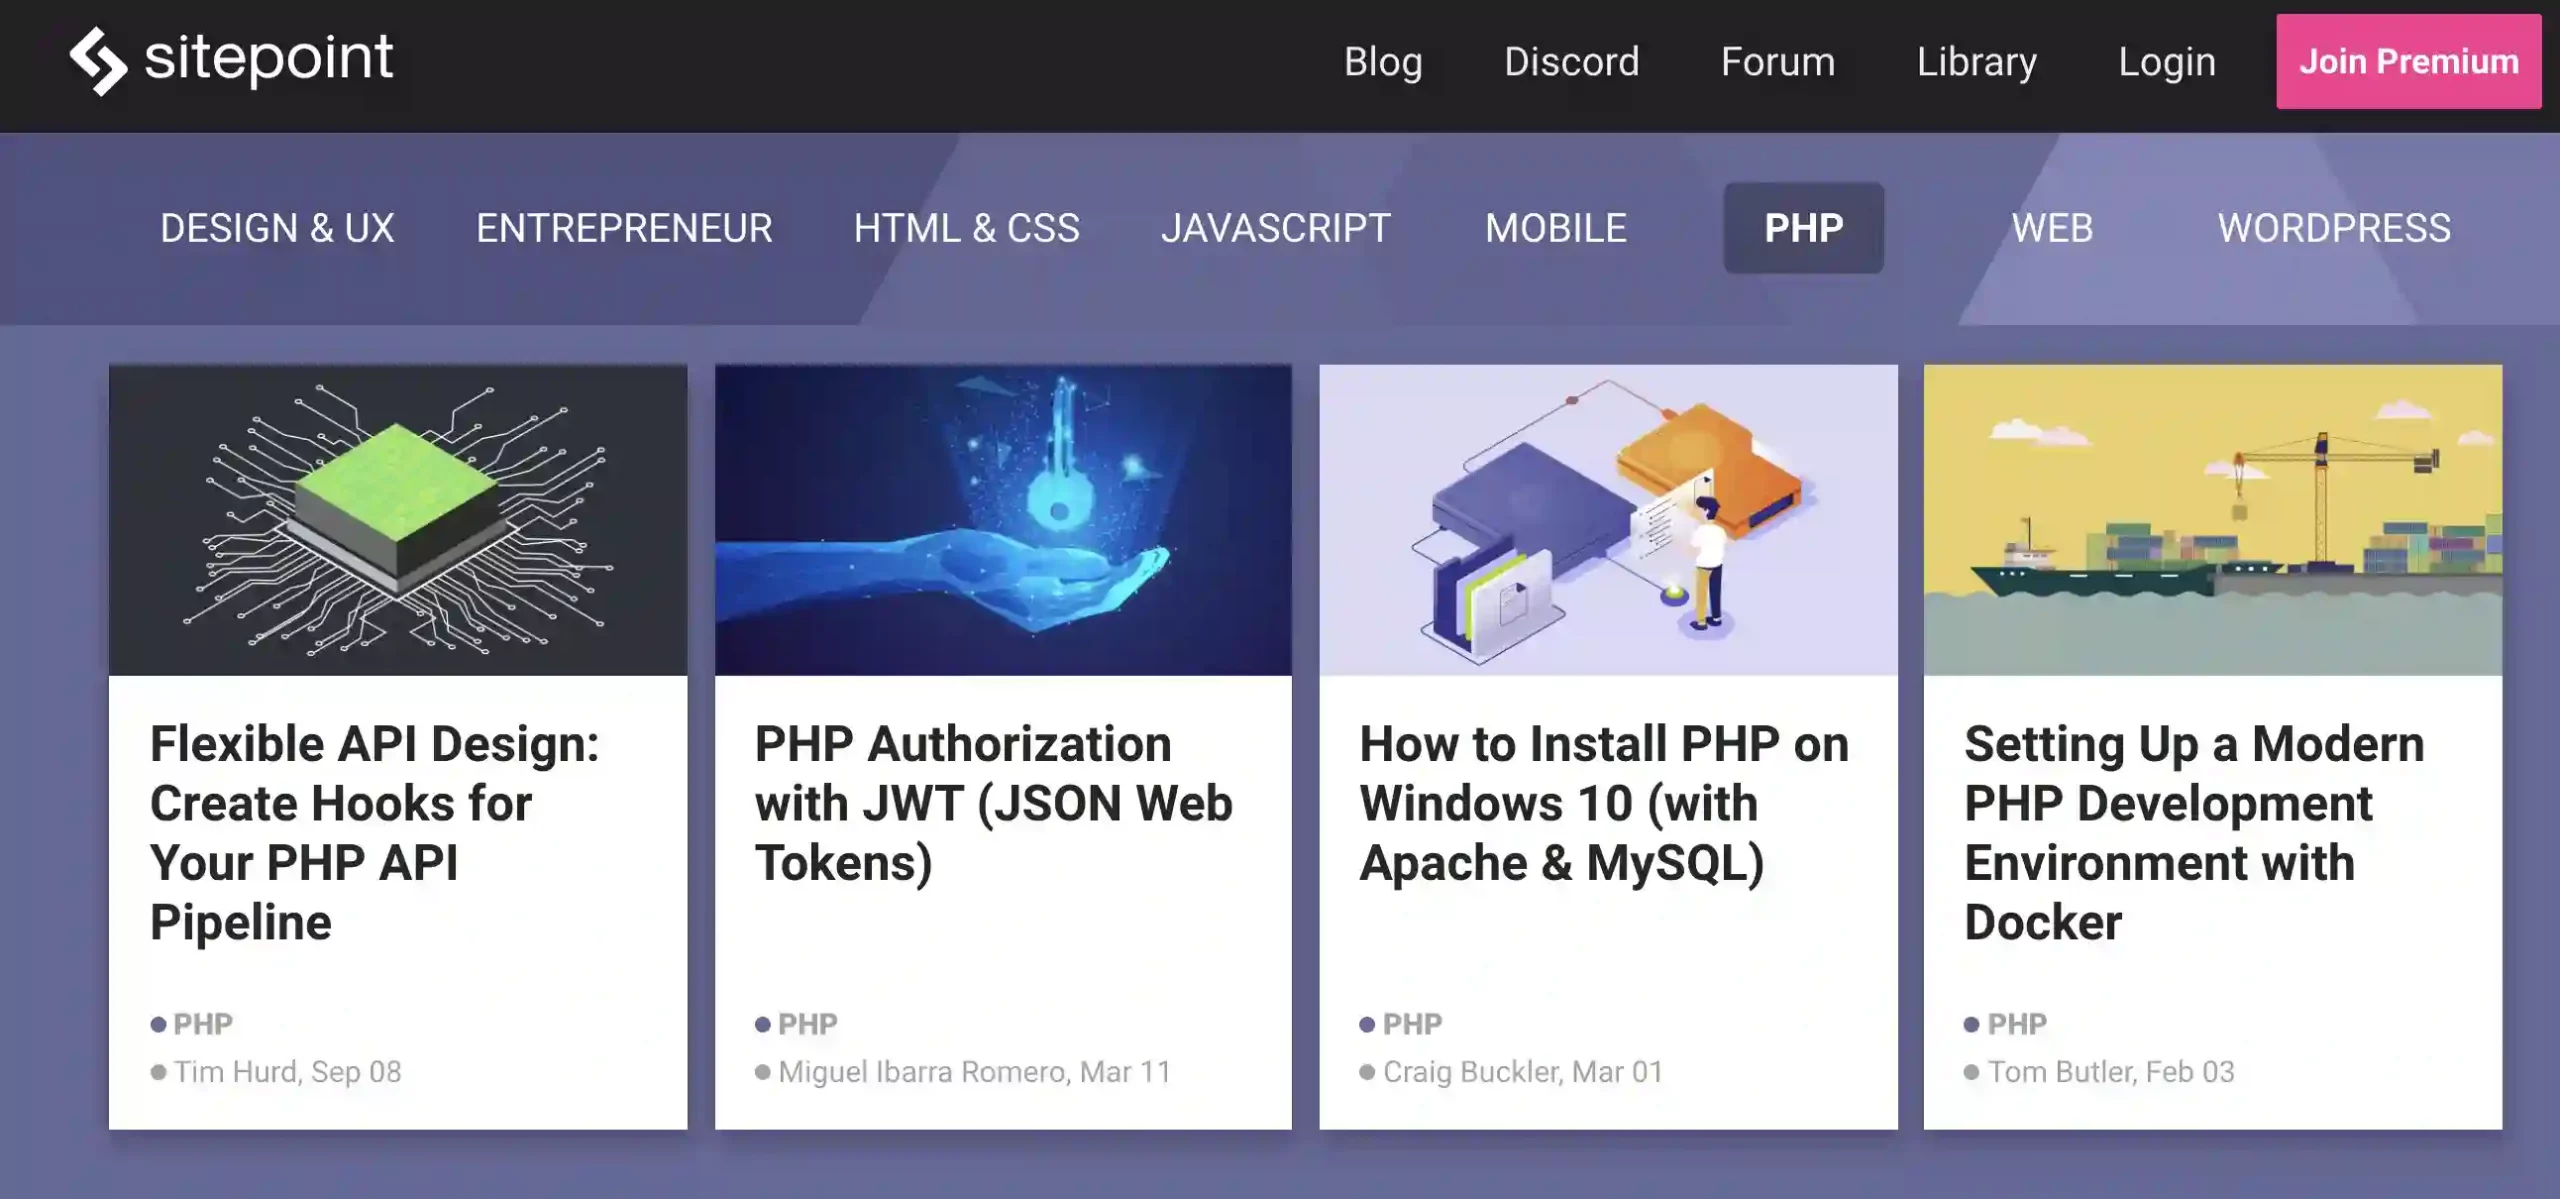This screenshot has height=1199, width=2560.
Task: Open the green microchip article thumbnail
Action: pos(398,520)
